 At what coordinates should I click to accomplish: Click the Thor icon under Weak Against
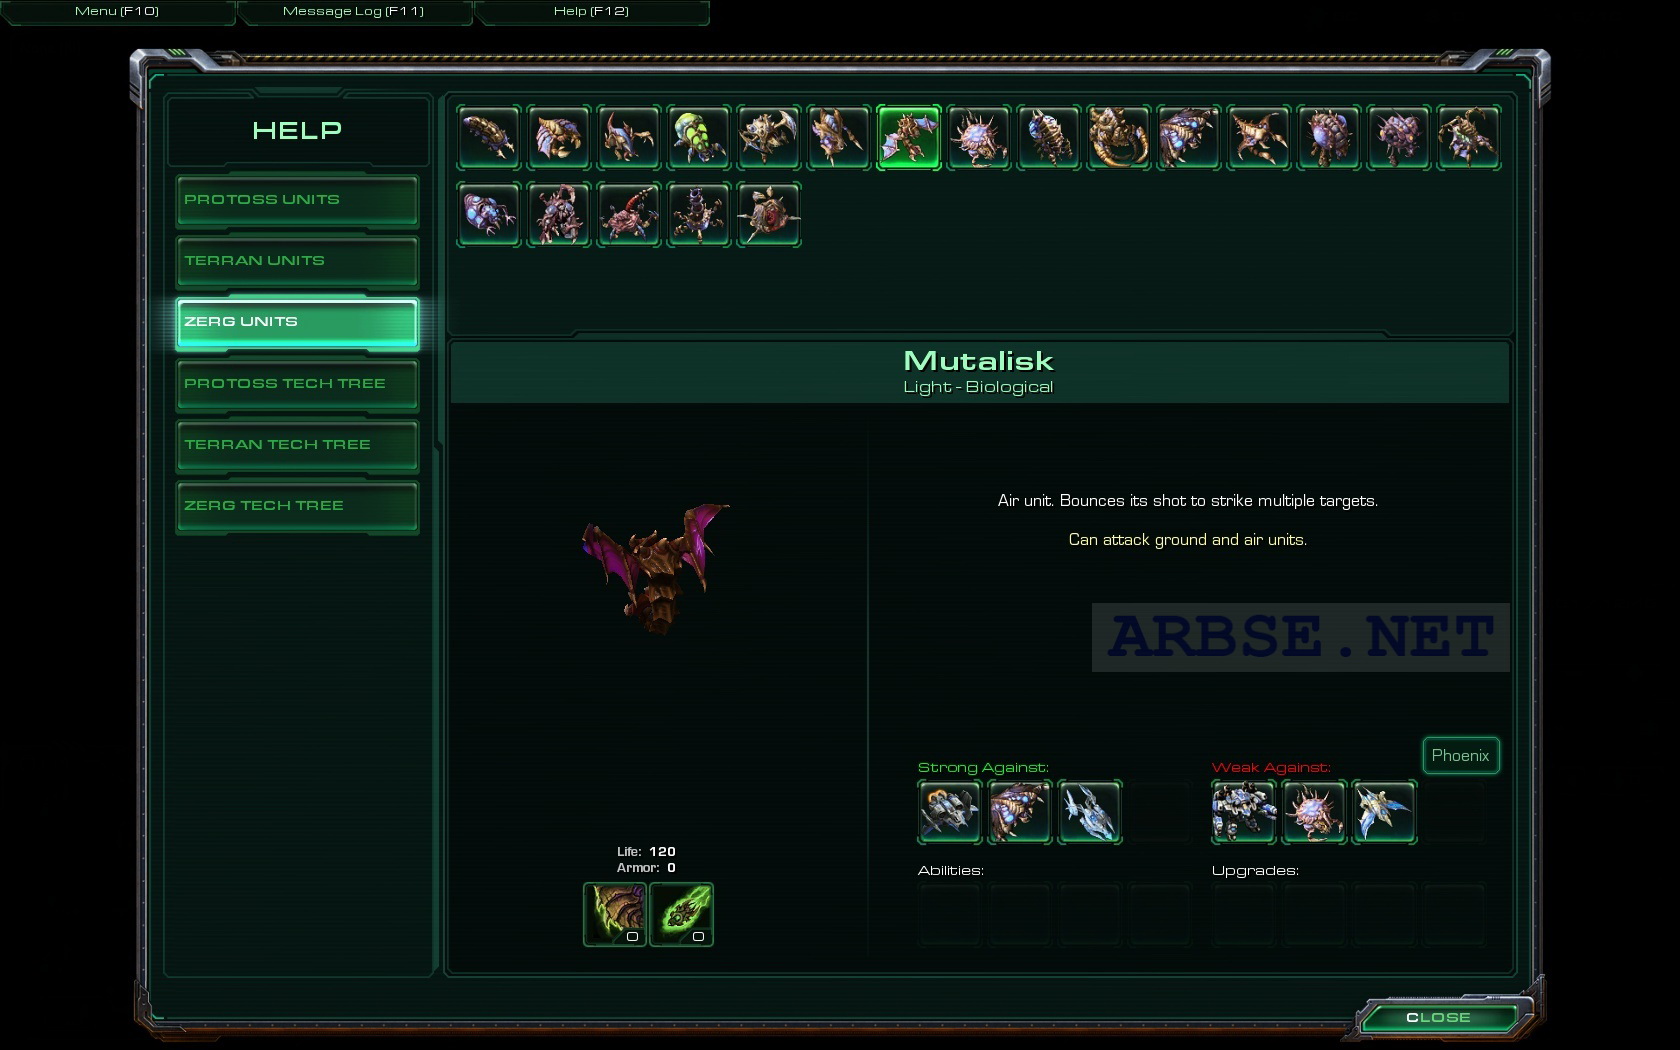coord(1243,812)
